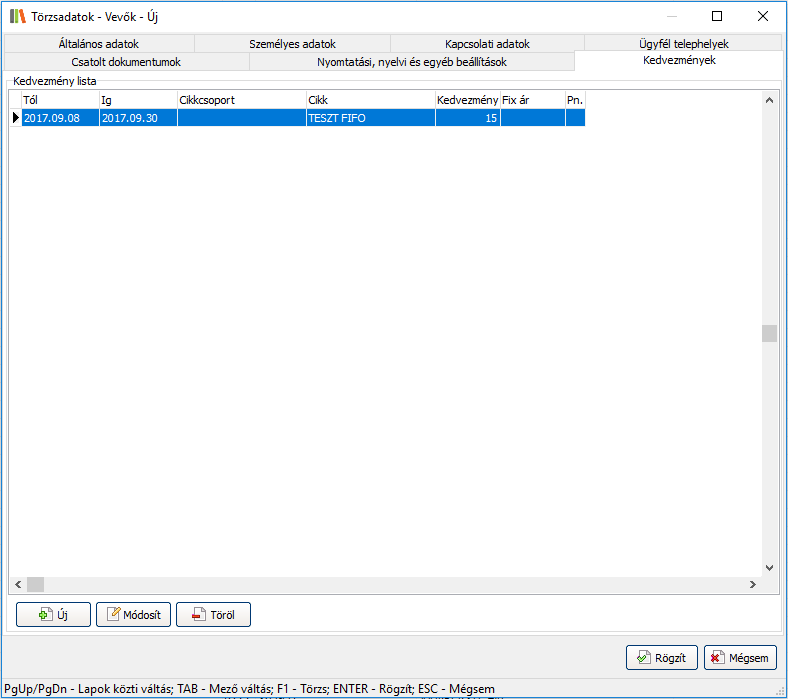
Task: Click the application icon in the title bar
Action: coord(17,16)
